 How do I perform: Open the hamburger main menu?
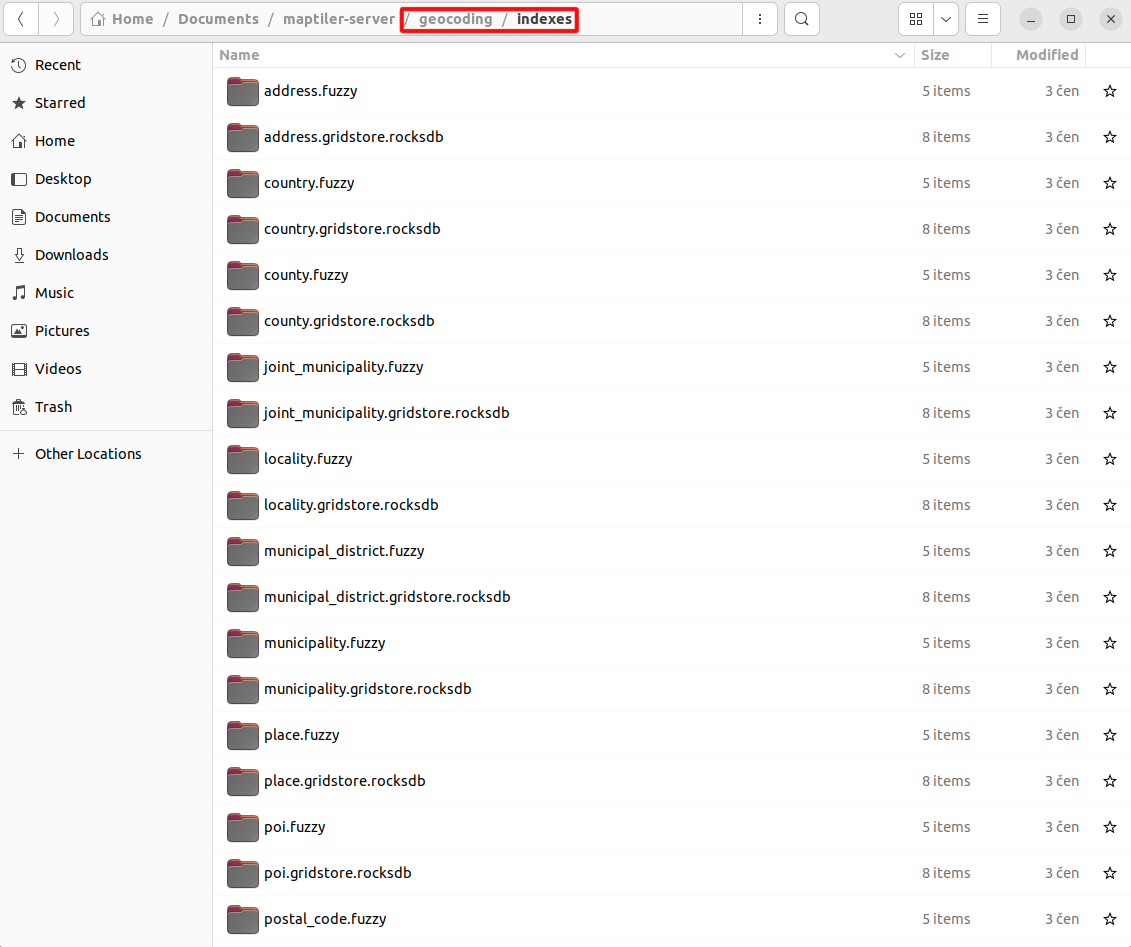(x=982, y=19)
